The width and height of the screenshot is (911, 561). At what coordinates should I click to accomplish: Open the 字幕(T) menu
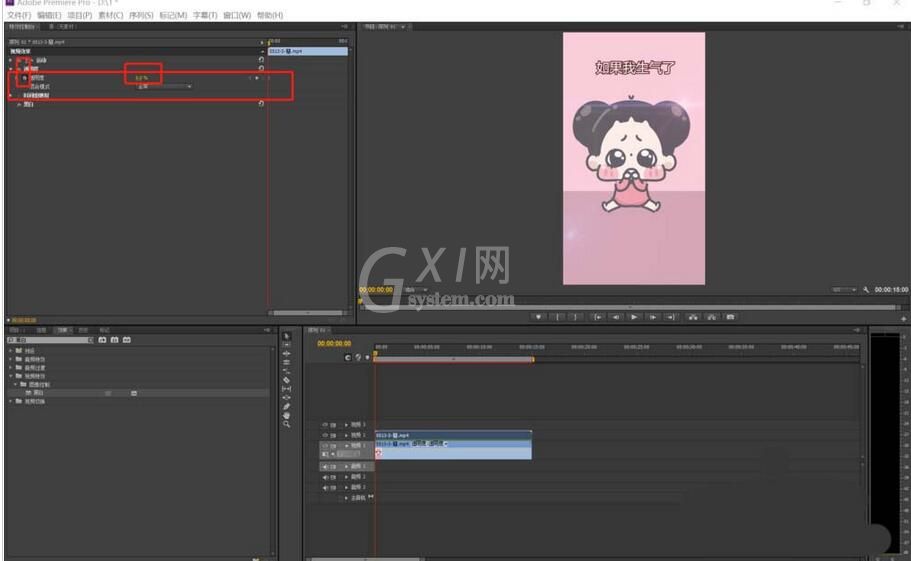205,15
